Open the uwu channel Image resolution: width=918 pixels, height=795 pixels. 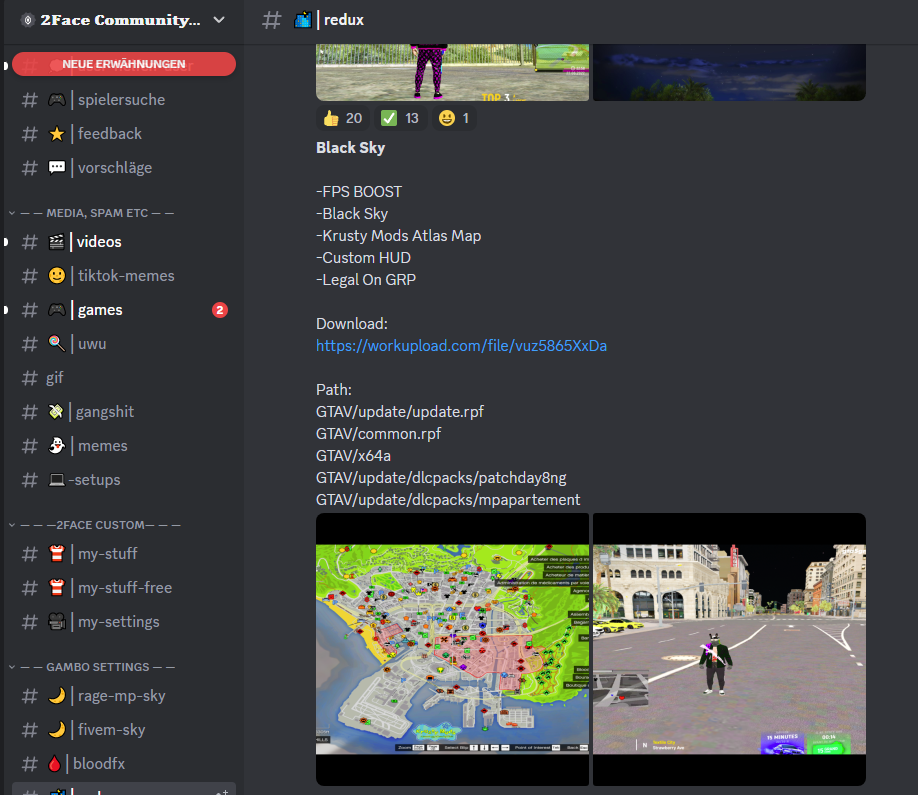click(124, 344)
